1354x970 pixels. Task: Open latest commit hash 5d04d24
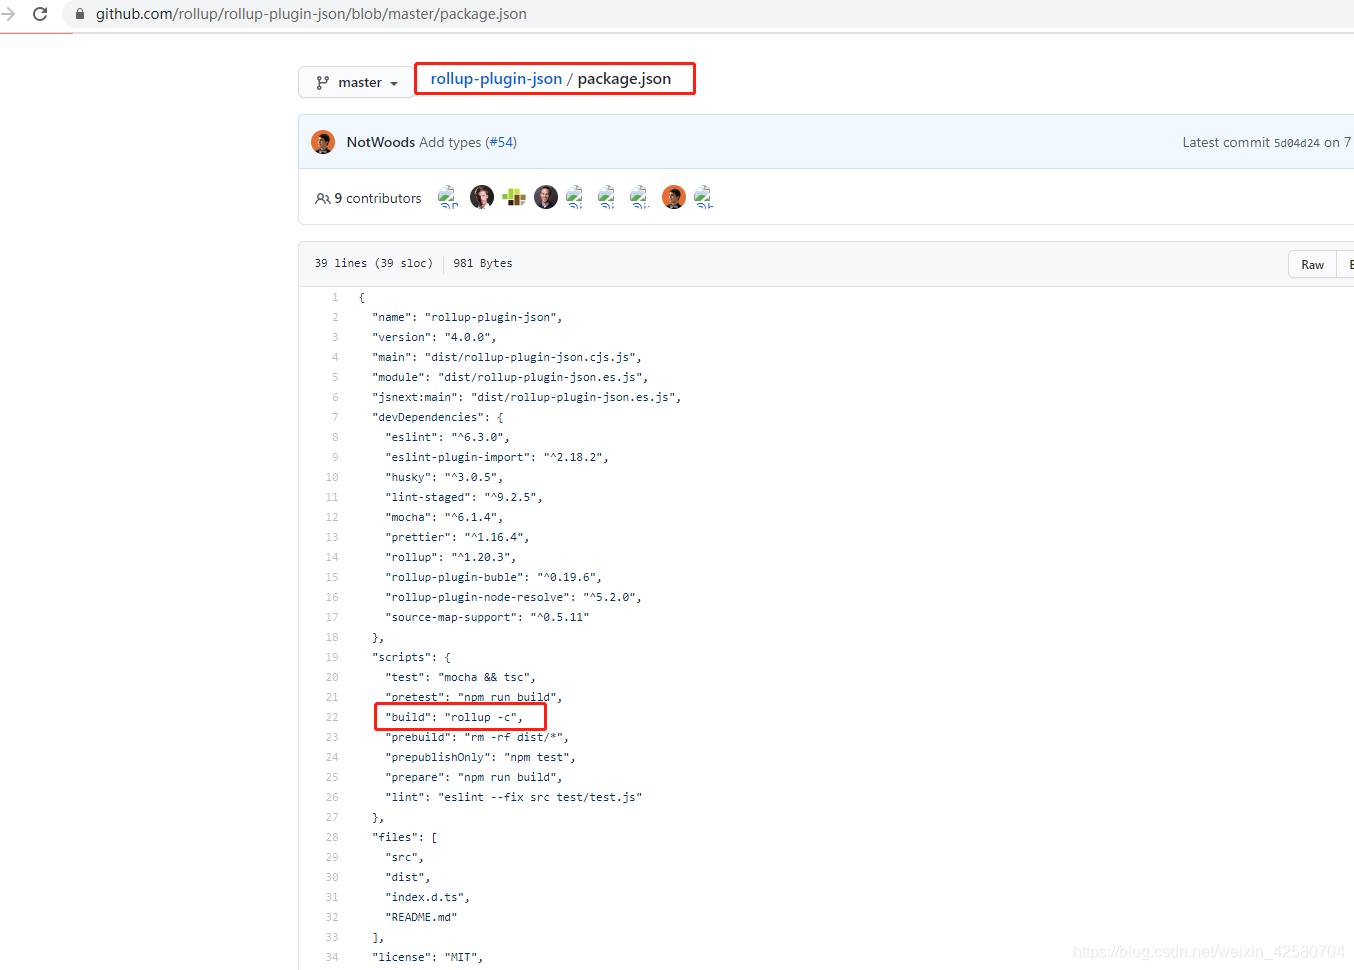pyautogui.click(x=1296, y=143)
